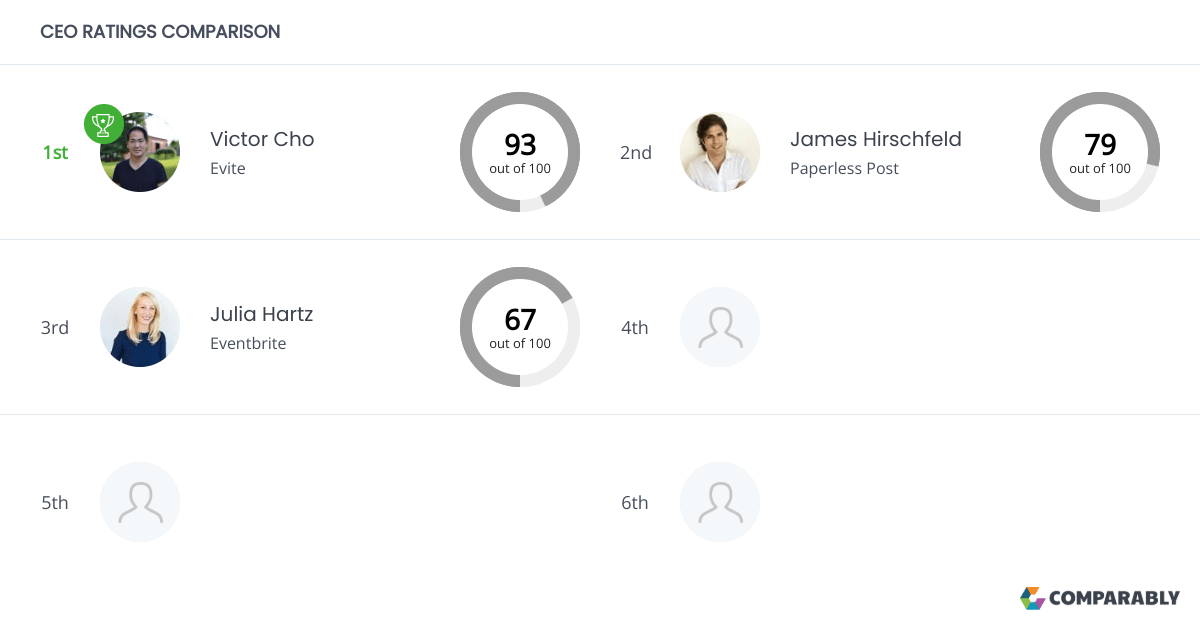Screen dimensions: 1200x630
Task: Open the Evite company label
Action: [x=228, y=168]
